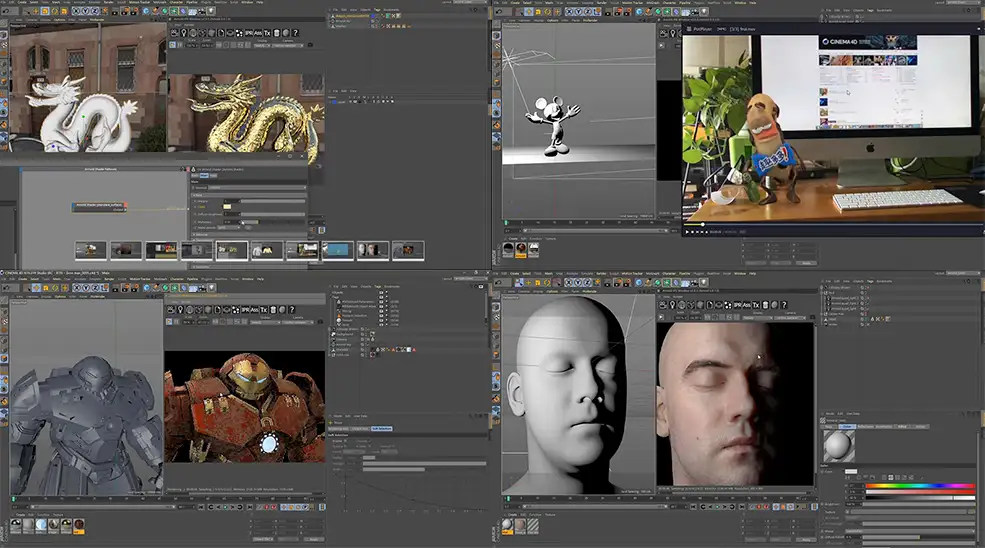Select the blue glowing material in robot window

coord(41,525)
